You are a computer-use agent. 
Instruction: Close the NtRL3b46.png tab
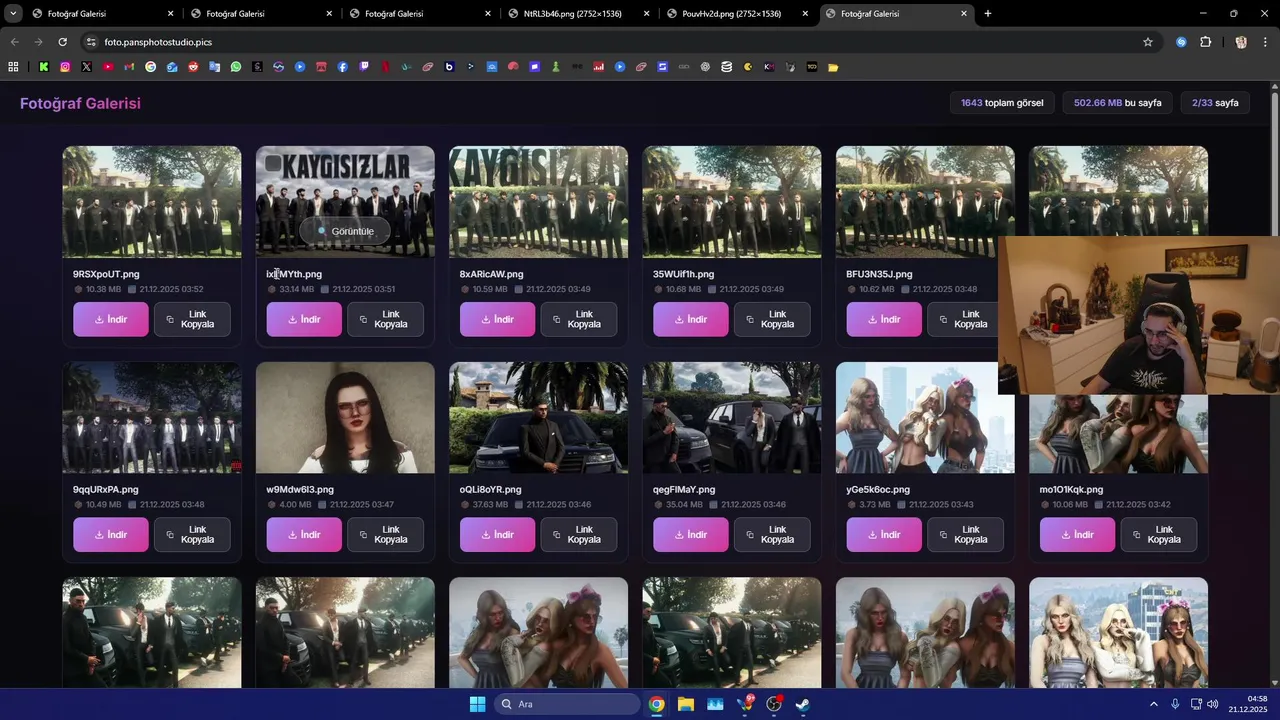click(646, 14)
